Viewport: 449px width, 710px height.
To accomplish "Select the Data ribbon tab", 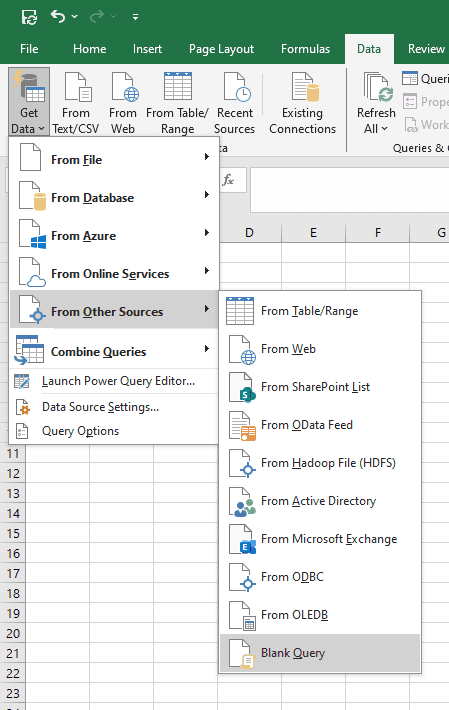I will 369,49.
